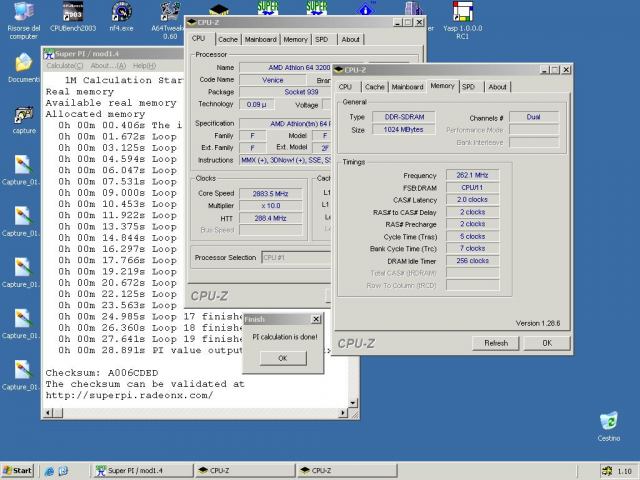Click the taskbar clock showing 1.10

[624, 471]
